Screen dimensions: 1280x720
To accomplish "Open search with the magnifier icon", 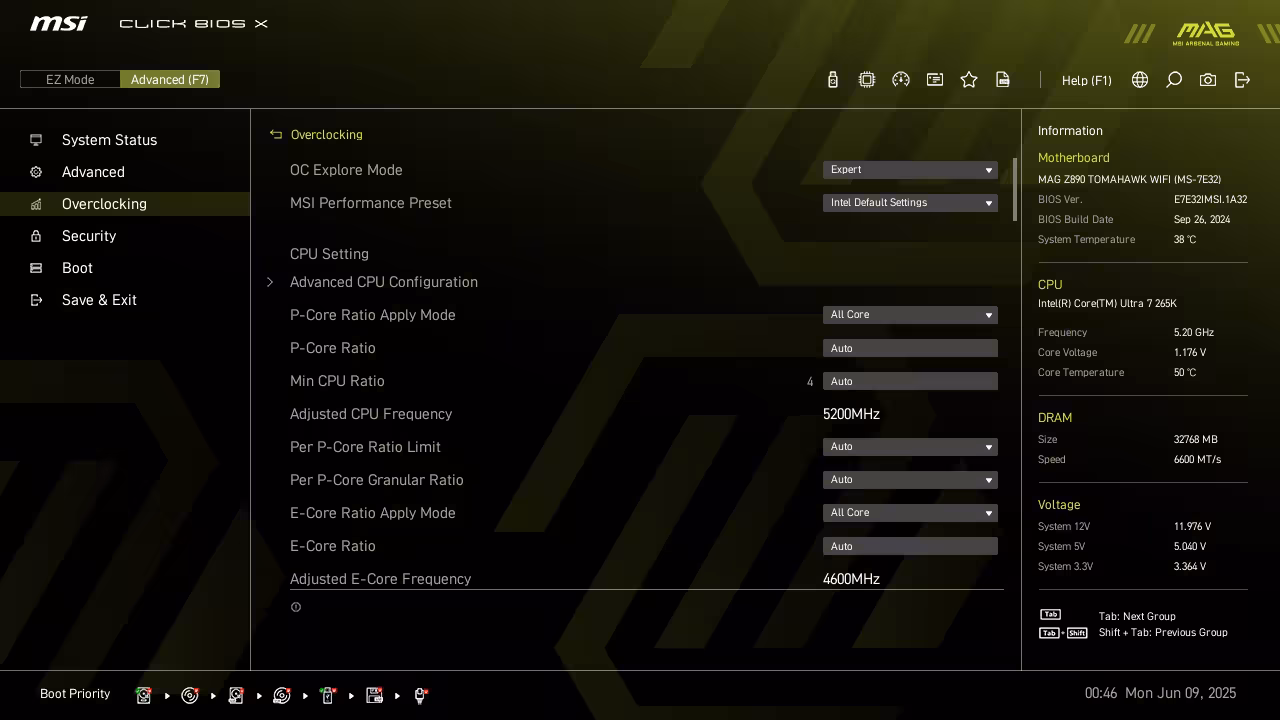I will [x=1174, y=80].
